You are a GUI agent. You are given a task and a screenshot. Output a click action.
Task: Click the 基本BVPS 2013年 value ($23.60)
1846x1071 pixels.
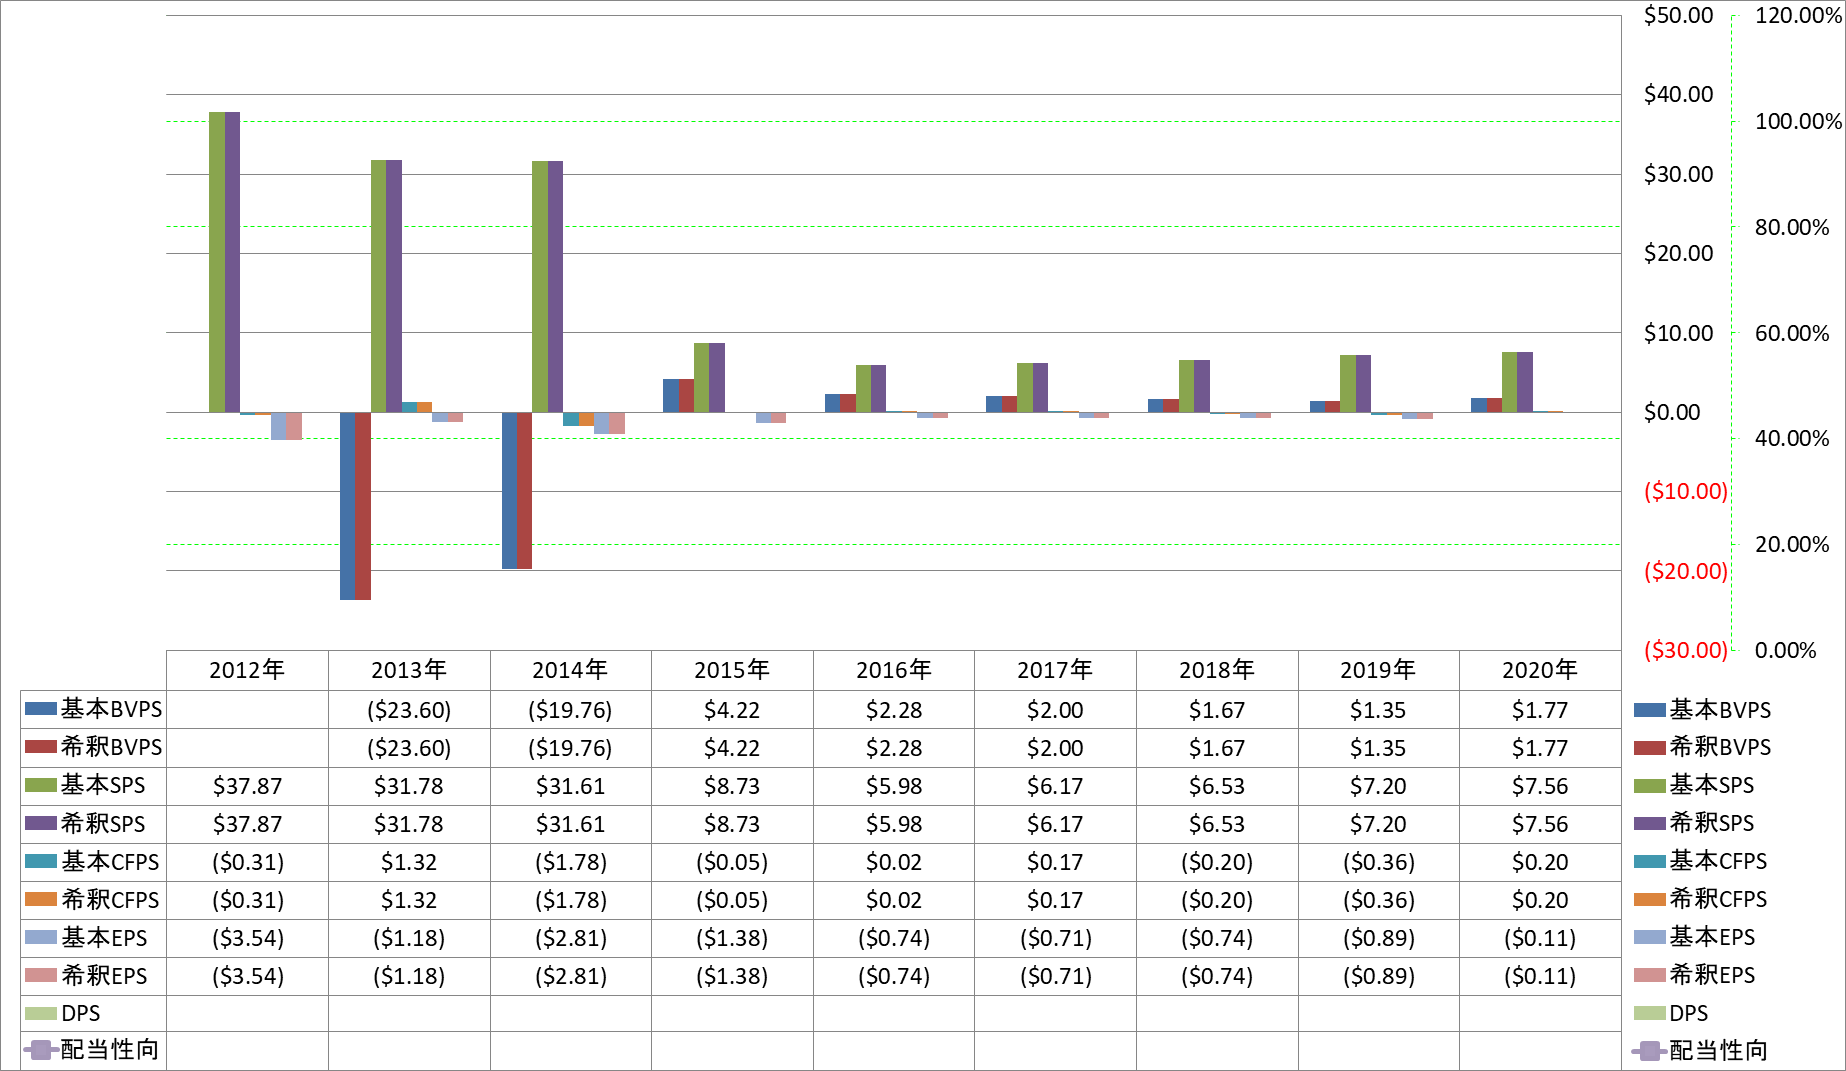[x=409, y=710]
